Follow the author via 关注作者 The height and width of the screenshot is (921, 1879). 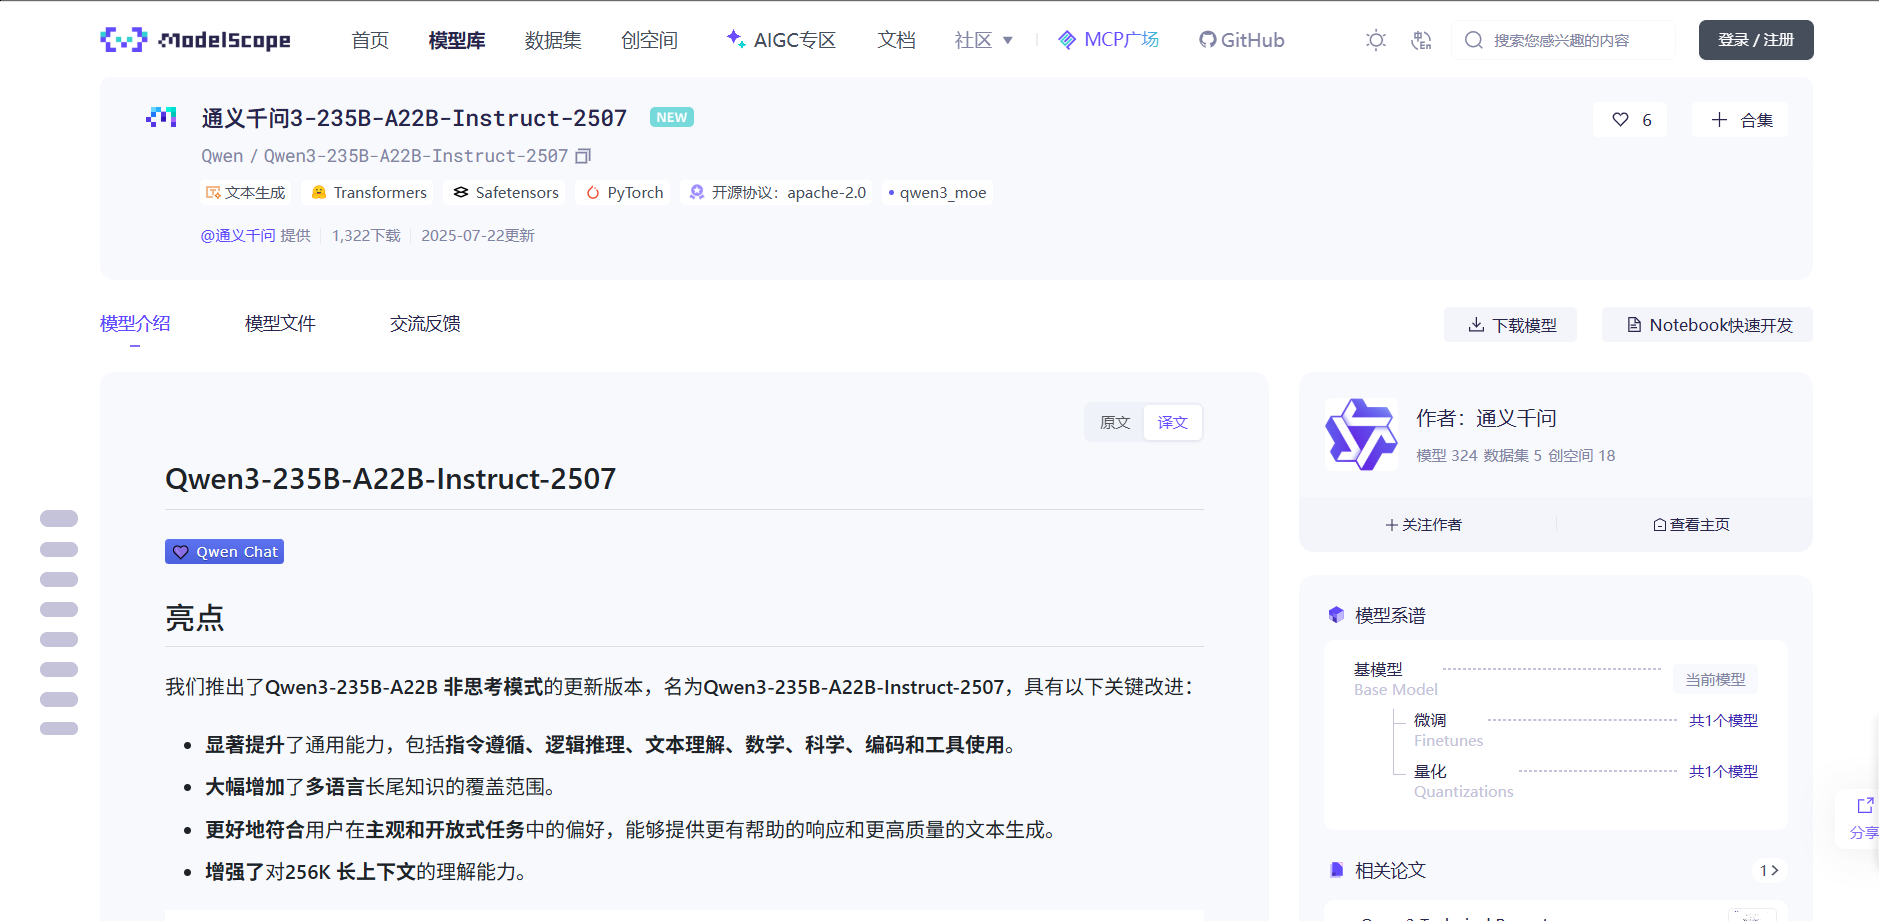tap(1425, 524)
